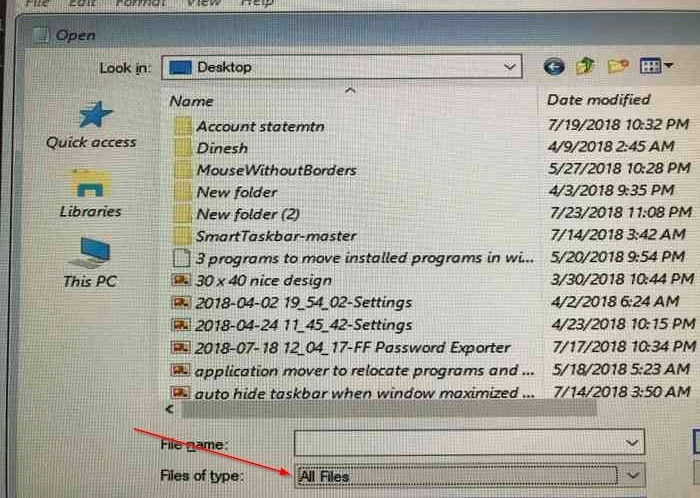The image size is (700, 498).
Task: Go up one folder level icon
Action: [x=585, y=66]
